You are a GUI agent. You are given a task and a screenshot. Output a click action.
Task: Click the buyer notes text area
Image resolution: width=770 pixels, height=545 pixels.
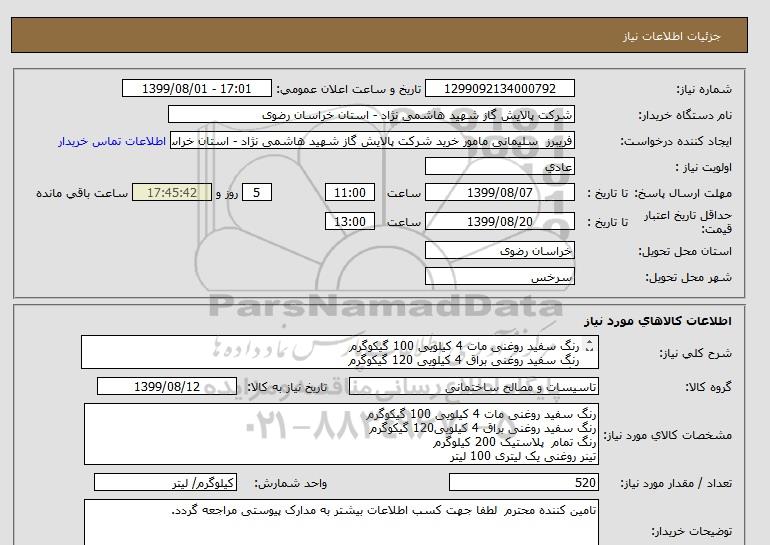[341, 523]
